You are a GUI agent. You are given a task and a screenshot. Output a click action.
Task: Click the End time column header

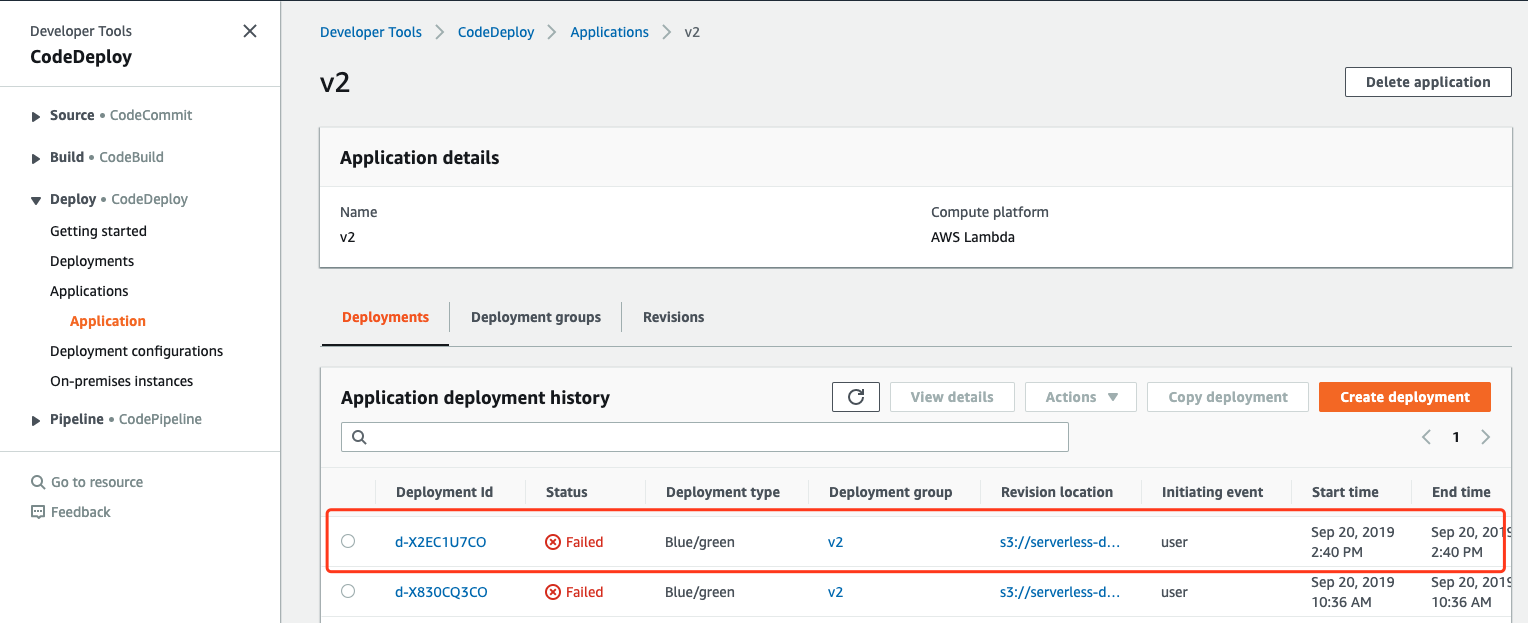tap(1461, 492)
